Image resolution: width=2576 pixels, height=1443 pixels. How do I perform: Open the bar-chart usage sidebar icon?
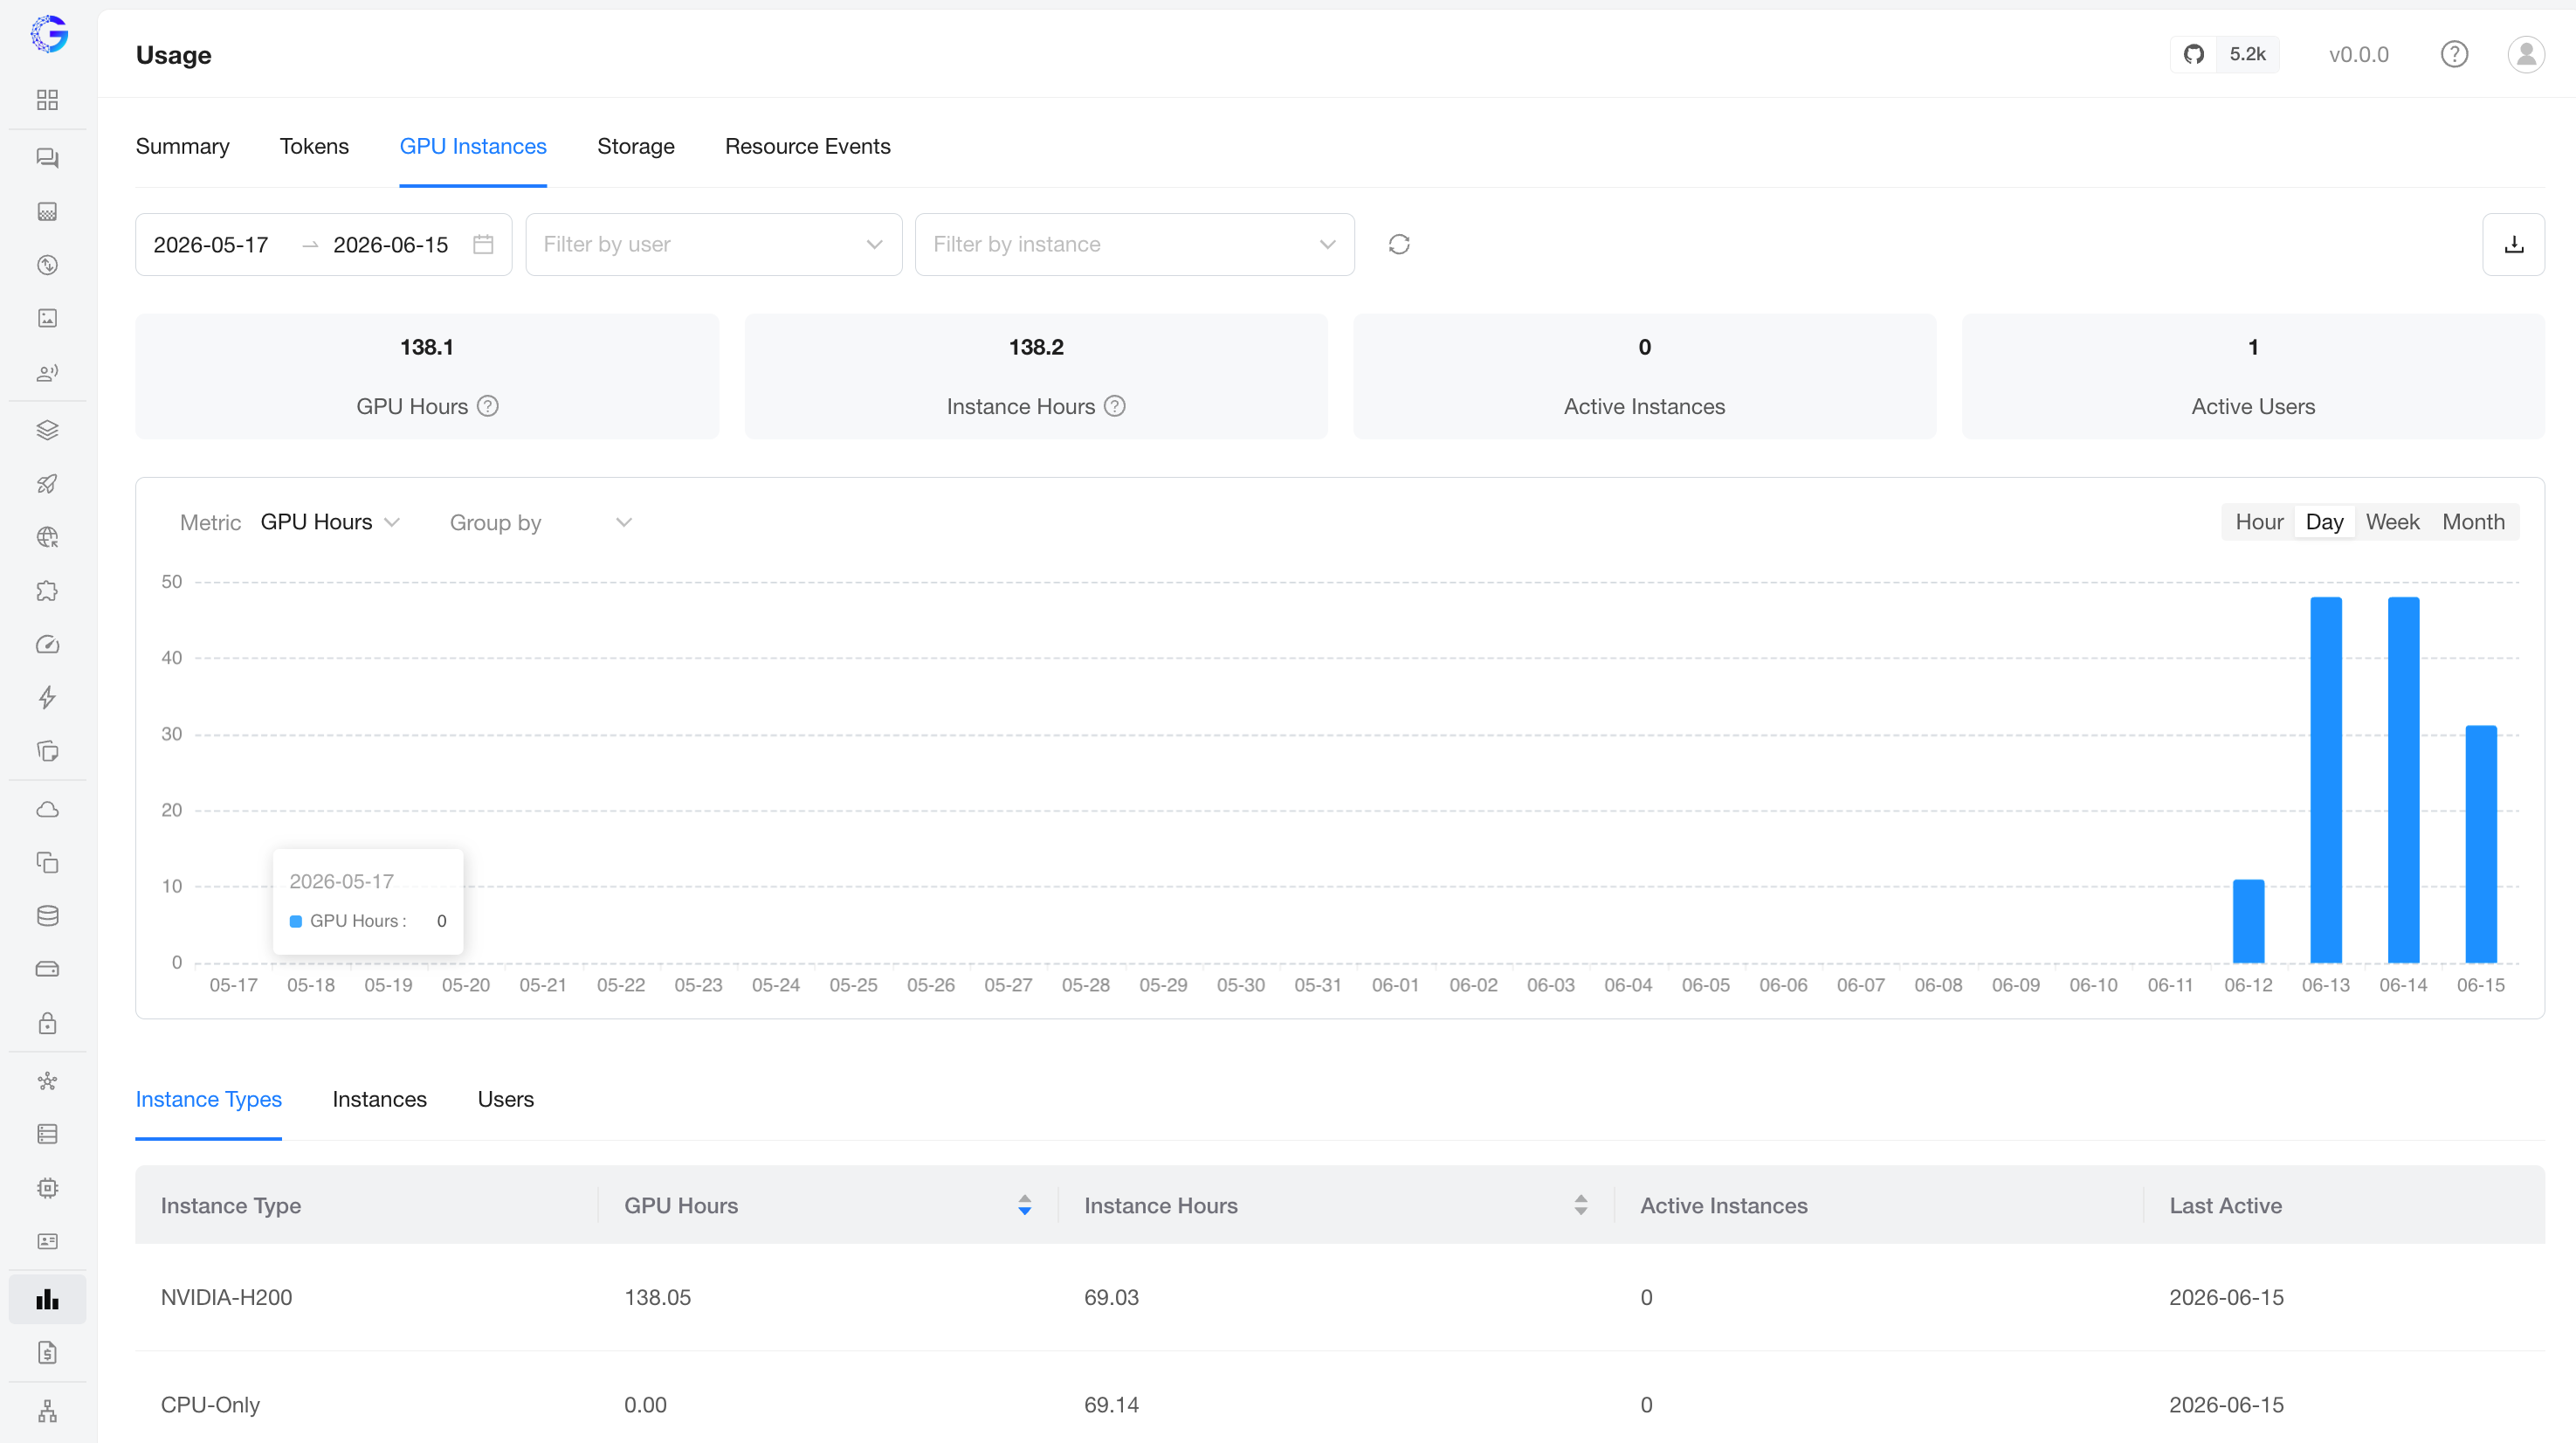[47, 1299]
